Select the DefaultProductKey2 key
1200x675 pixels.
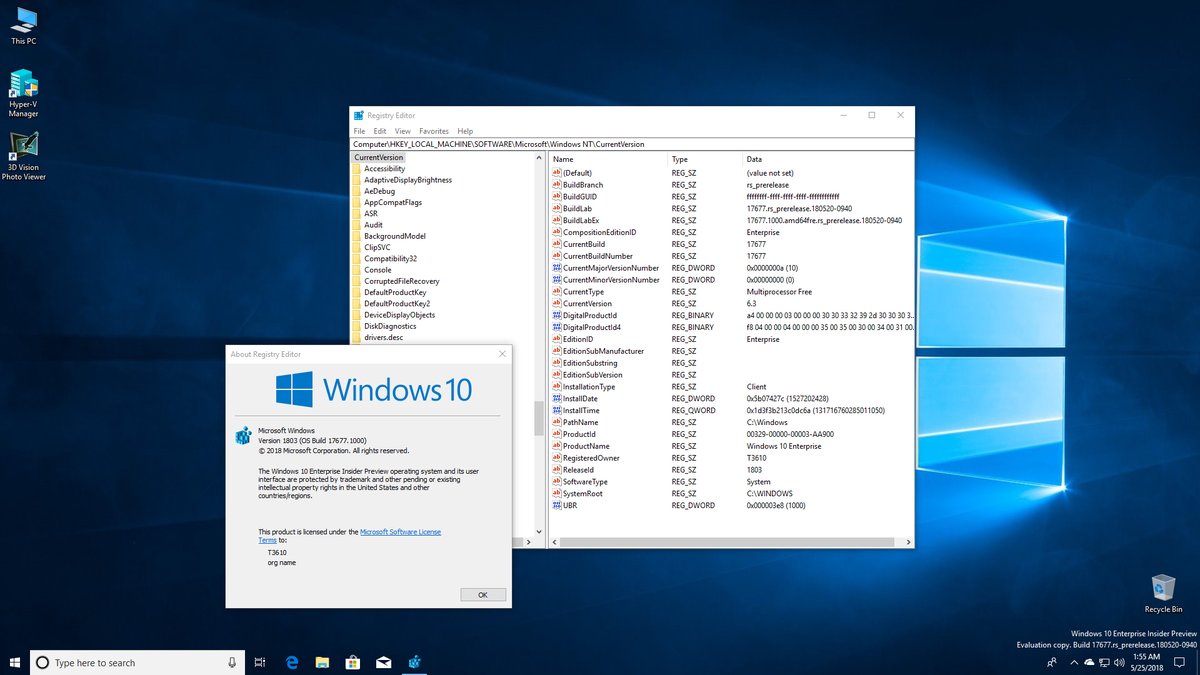coord(397,303)
